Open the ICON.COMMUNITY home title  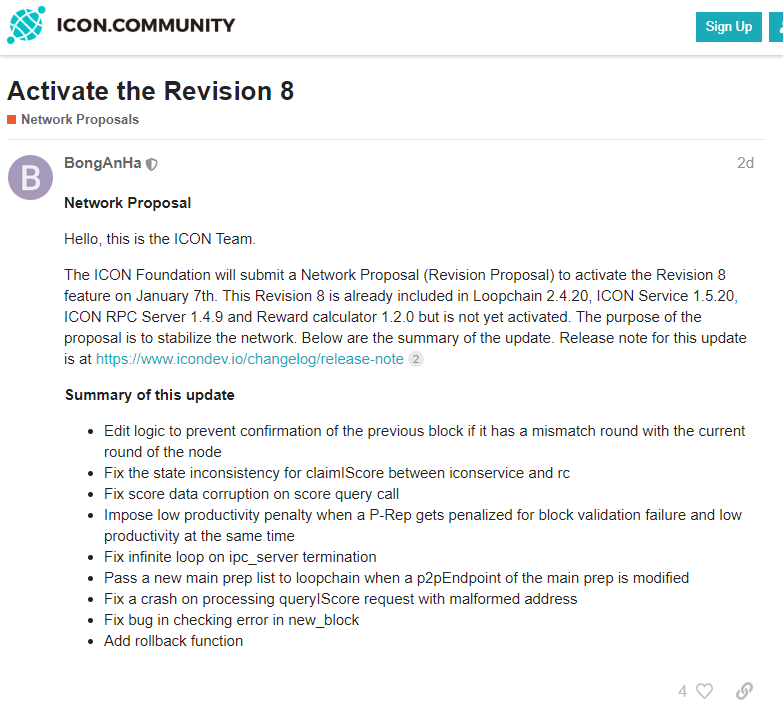point(145,25)
